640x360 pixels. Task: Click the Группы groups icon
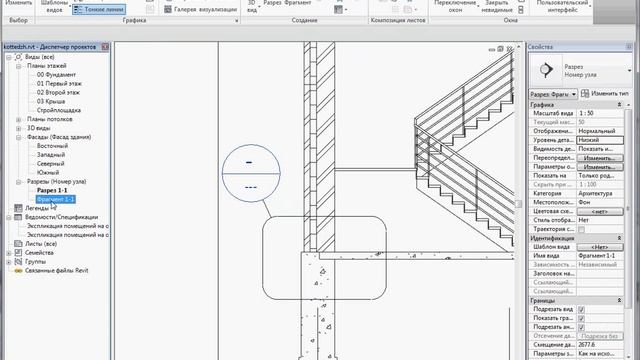[x=18, y=262]
